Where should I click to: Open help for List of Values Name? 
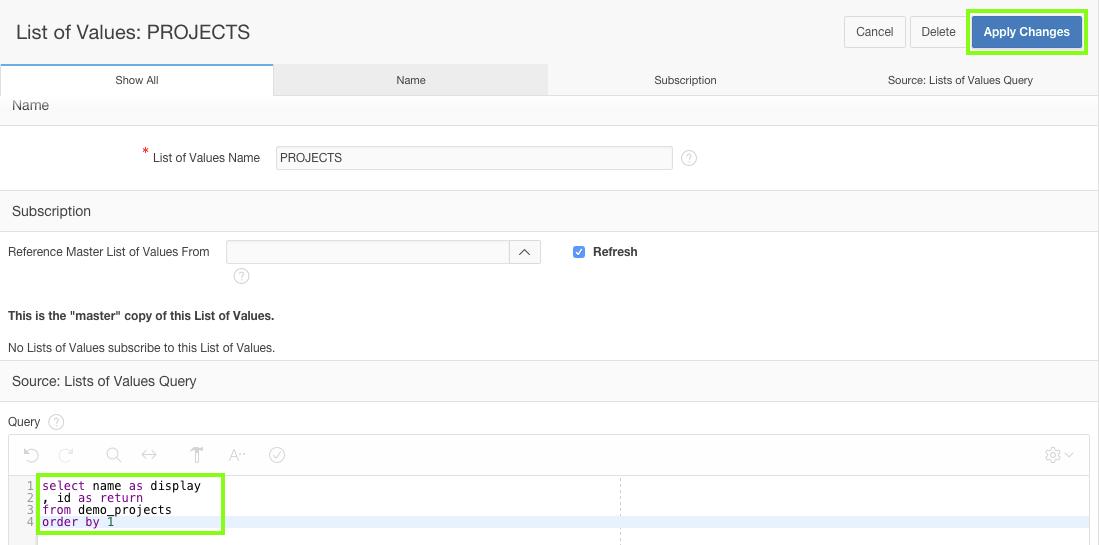(x=689, y=158)
